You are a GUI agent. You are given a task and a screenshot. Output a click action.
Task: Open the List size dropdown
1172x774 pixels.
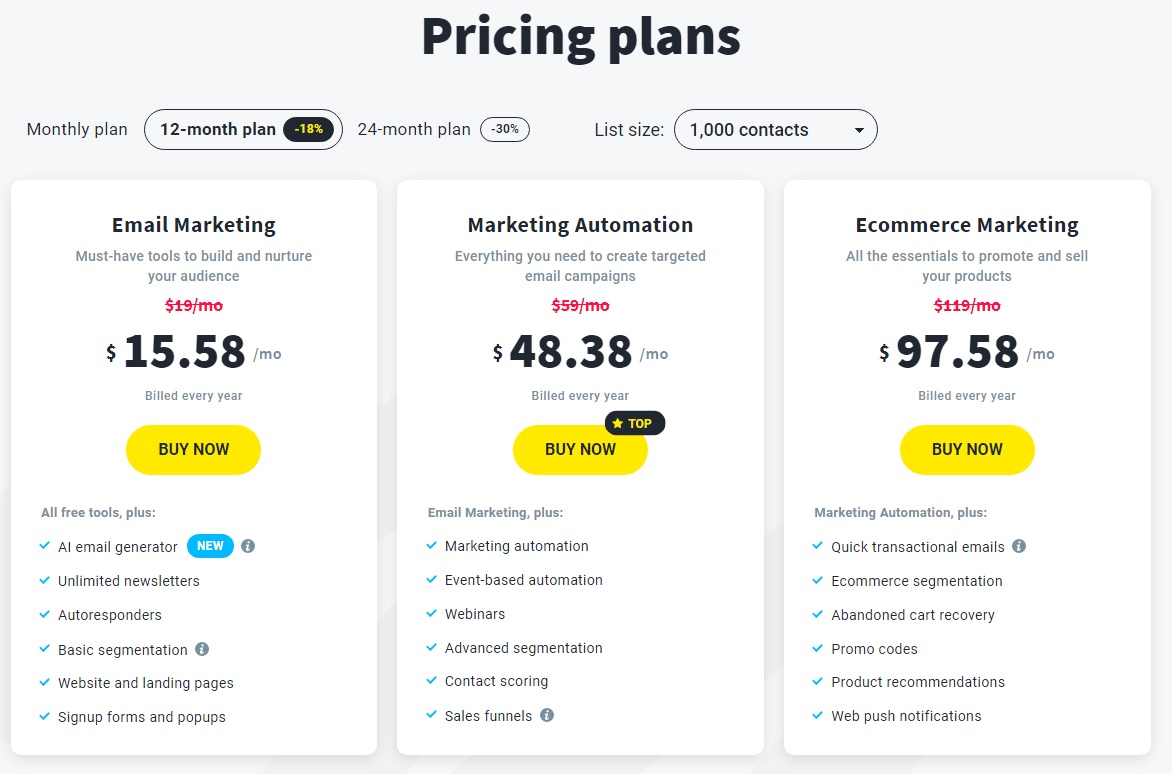tap(776, 129)
